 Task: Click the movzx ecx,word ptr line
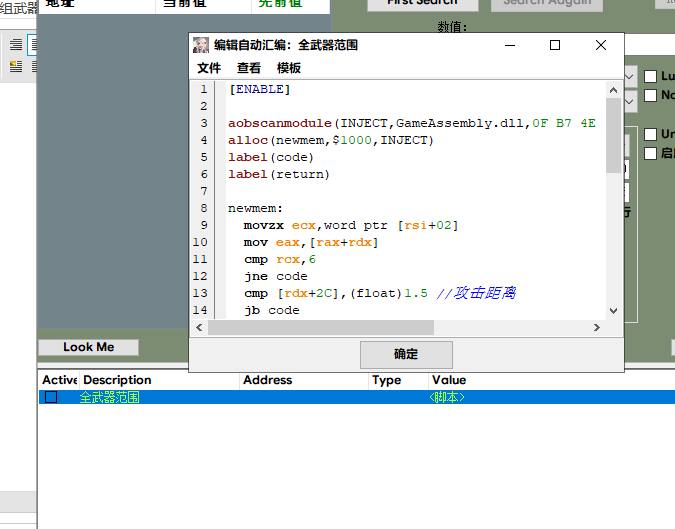(x=351, y=225)
